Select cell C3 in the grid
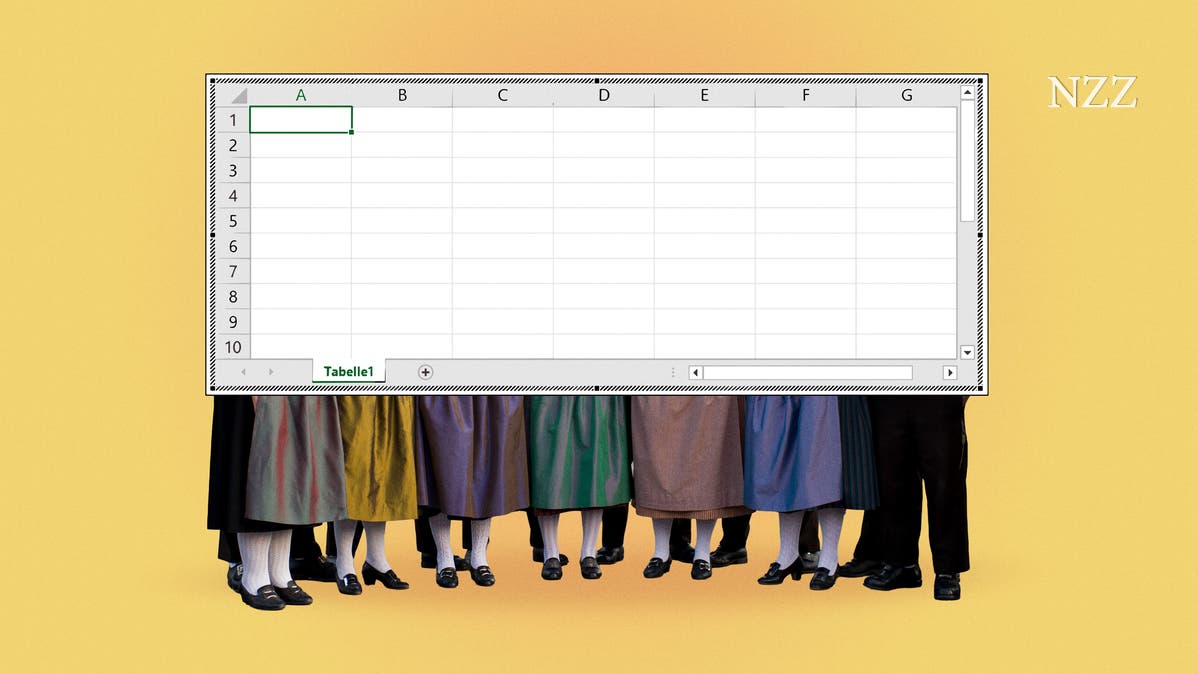This screenshot has height=674, width=1198. coord(503,170)
